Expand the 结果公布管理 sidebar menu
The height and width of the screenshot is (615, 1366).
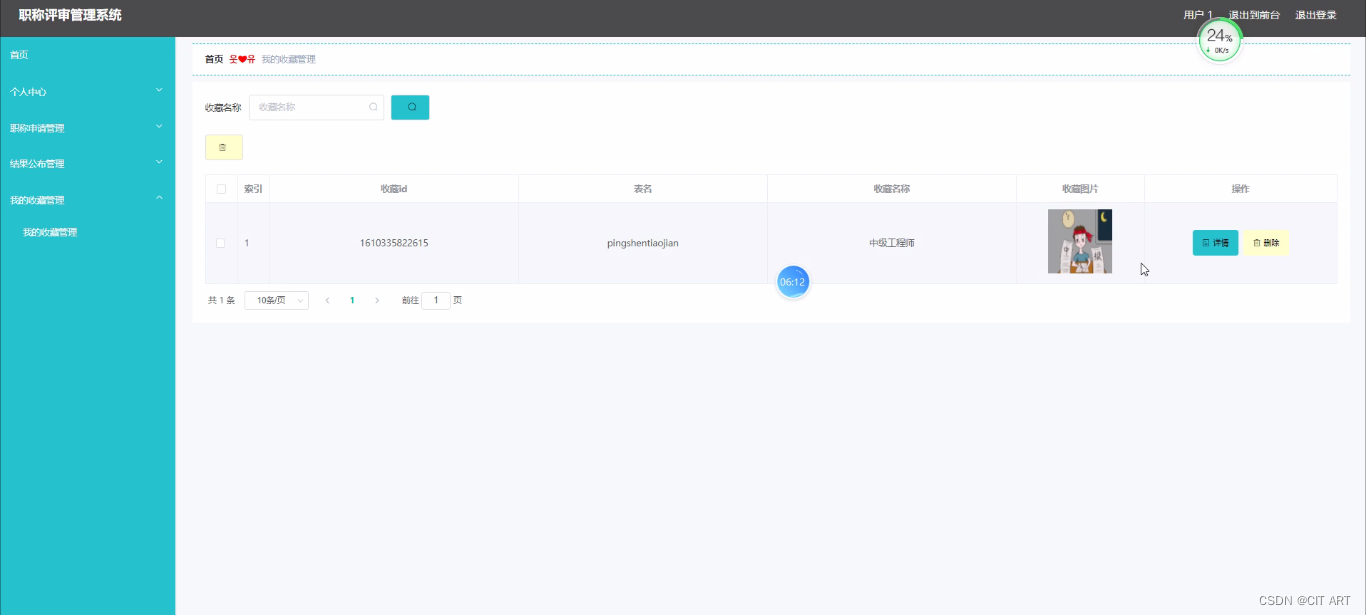click(87, 163)
